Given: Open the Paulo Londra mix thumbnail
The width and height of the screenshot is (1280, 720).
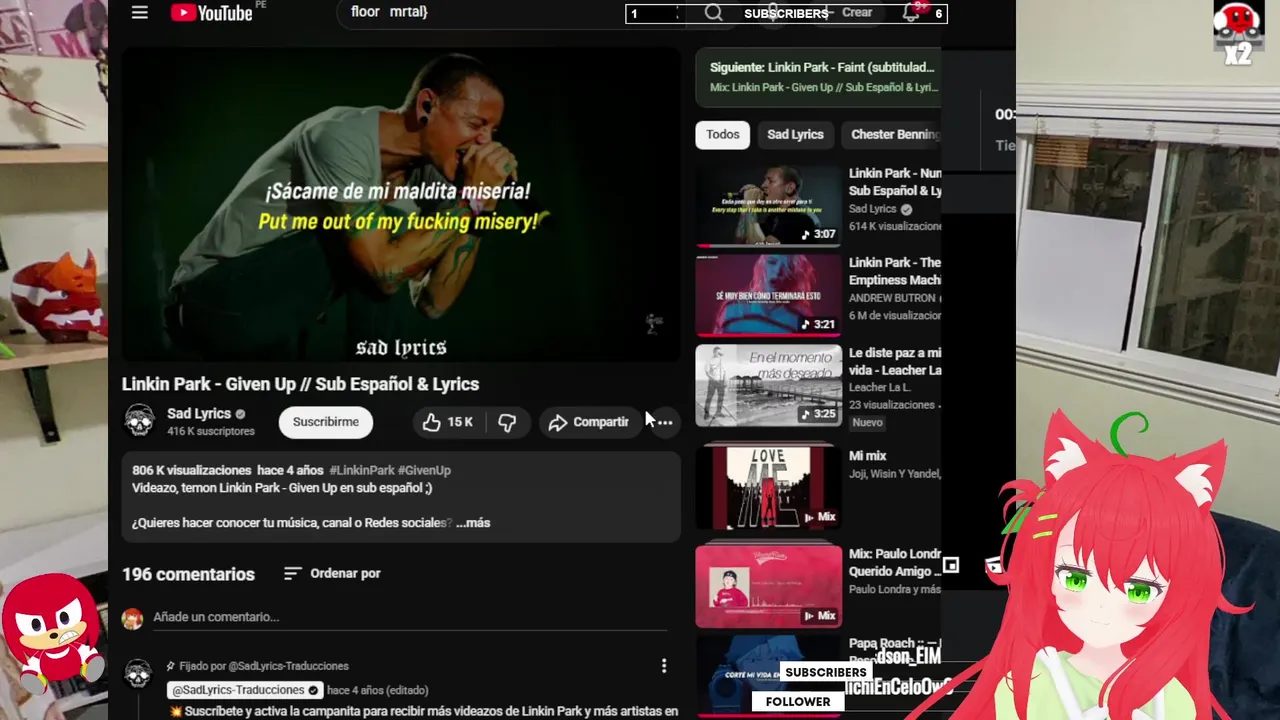Looking at the screenshot, I should [769, 586].
